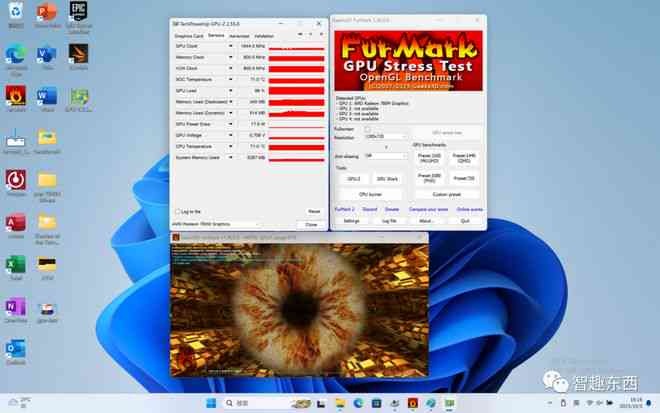Select the Sensors tab in GPU-Z

click(216, 36)
